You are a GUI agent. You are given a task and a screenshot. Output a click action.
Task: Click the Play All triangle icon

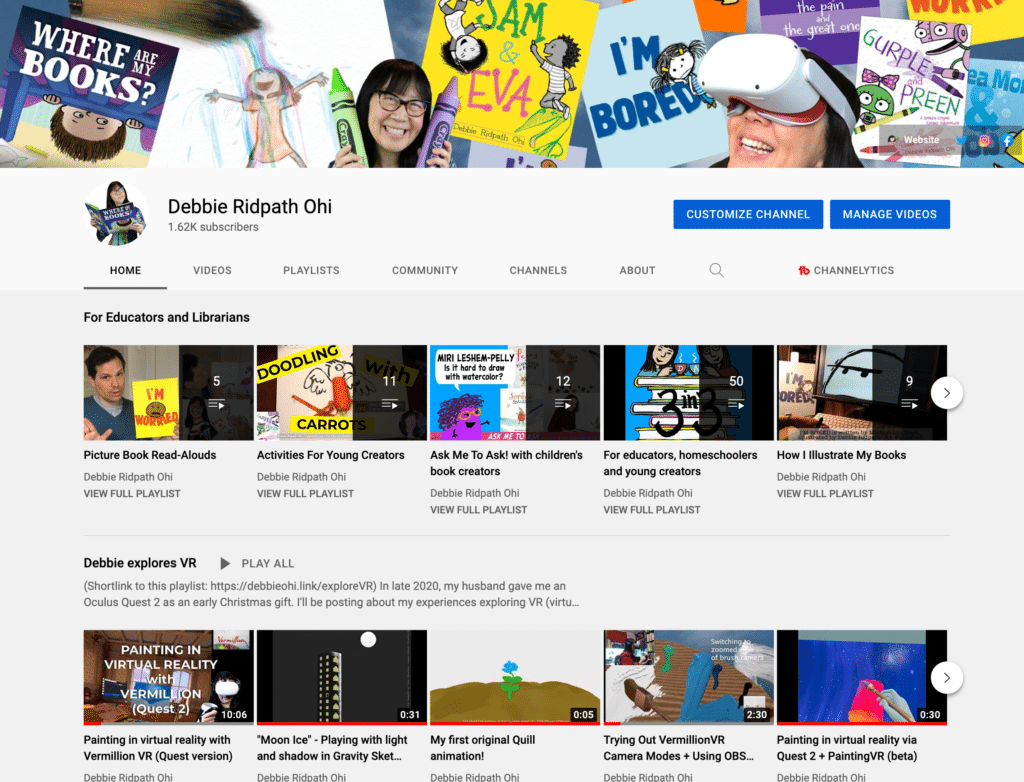pyautogui.click(x=225, y=563)
